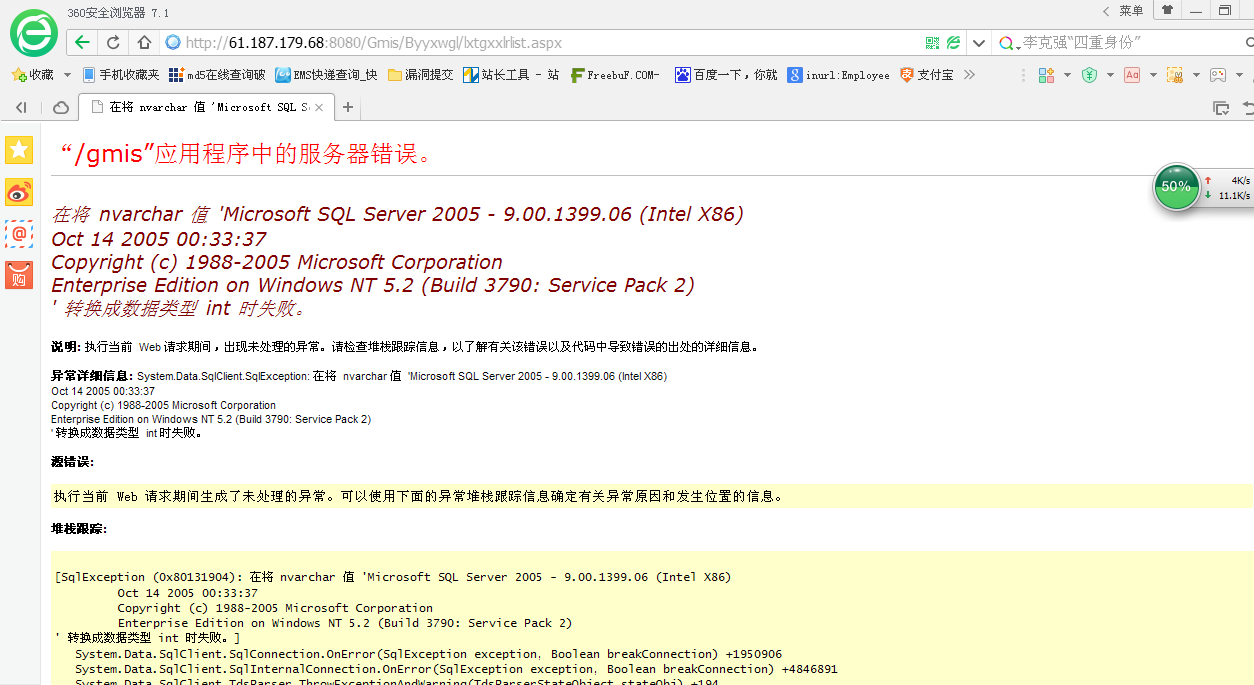Image resolution: width=1254 pixels, height=685 pixels.
Task: Click the 异常详细信息: label
Action: (92, 376)
